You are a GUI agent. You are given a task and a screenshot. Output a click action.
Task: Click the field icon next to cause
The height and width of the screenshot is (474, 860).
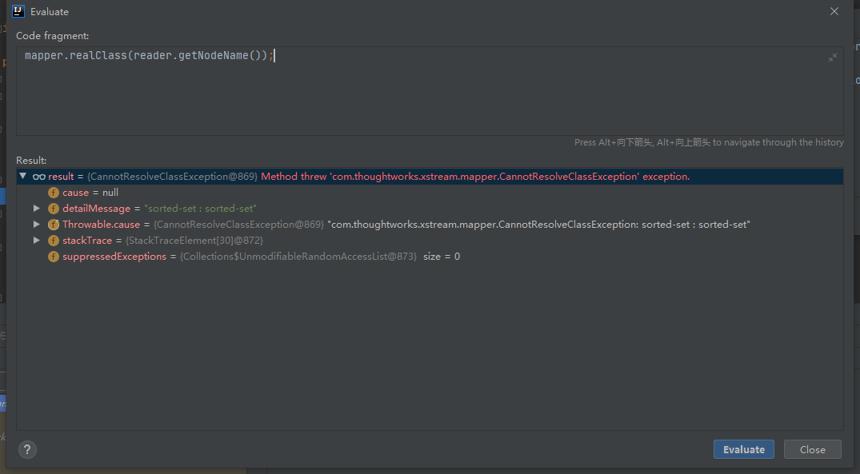point(53,193)
